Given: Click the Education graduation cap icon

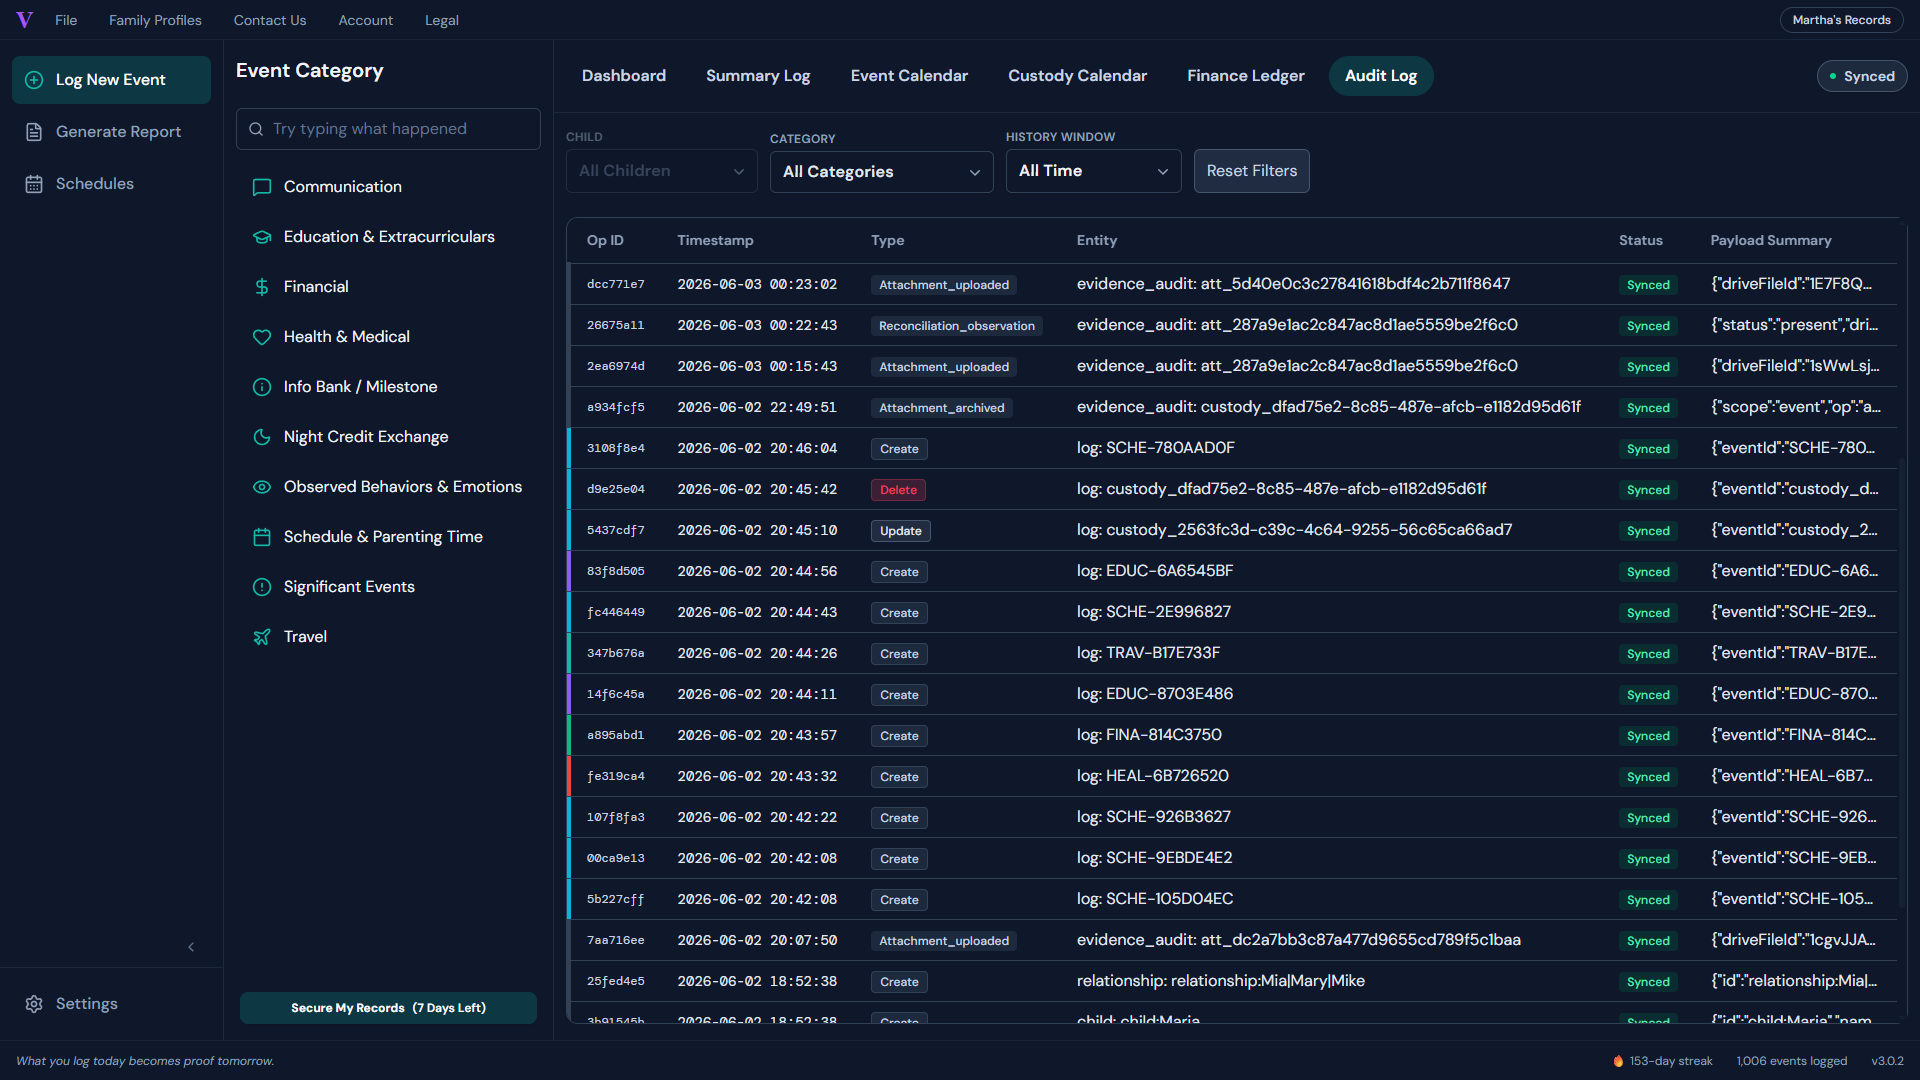Looking at the screenshot, I should click(x=262, y=237).
